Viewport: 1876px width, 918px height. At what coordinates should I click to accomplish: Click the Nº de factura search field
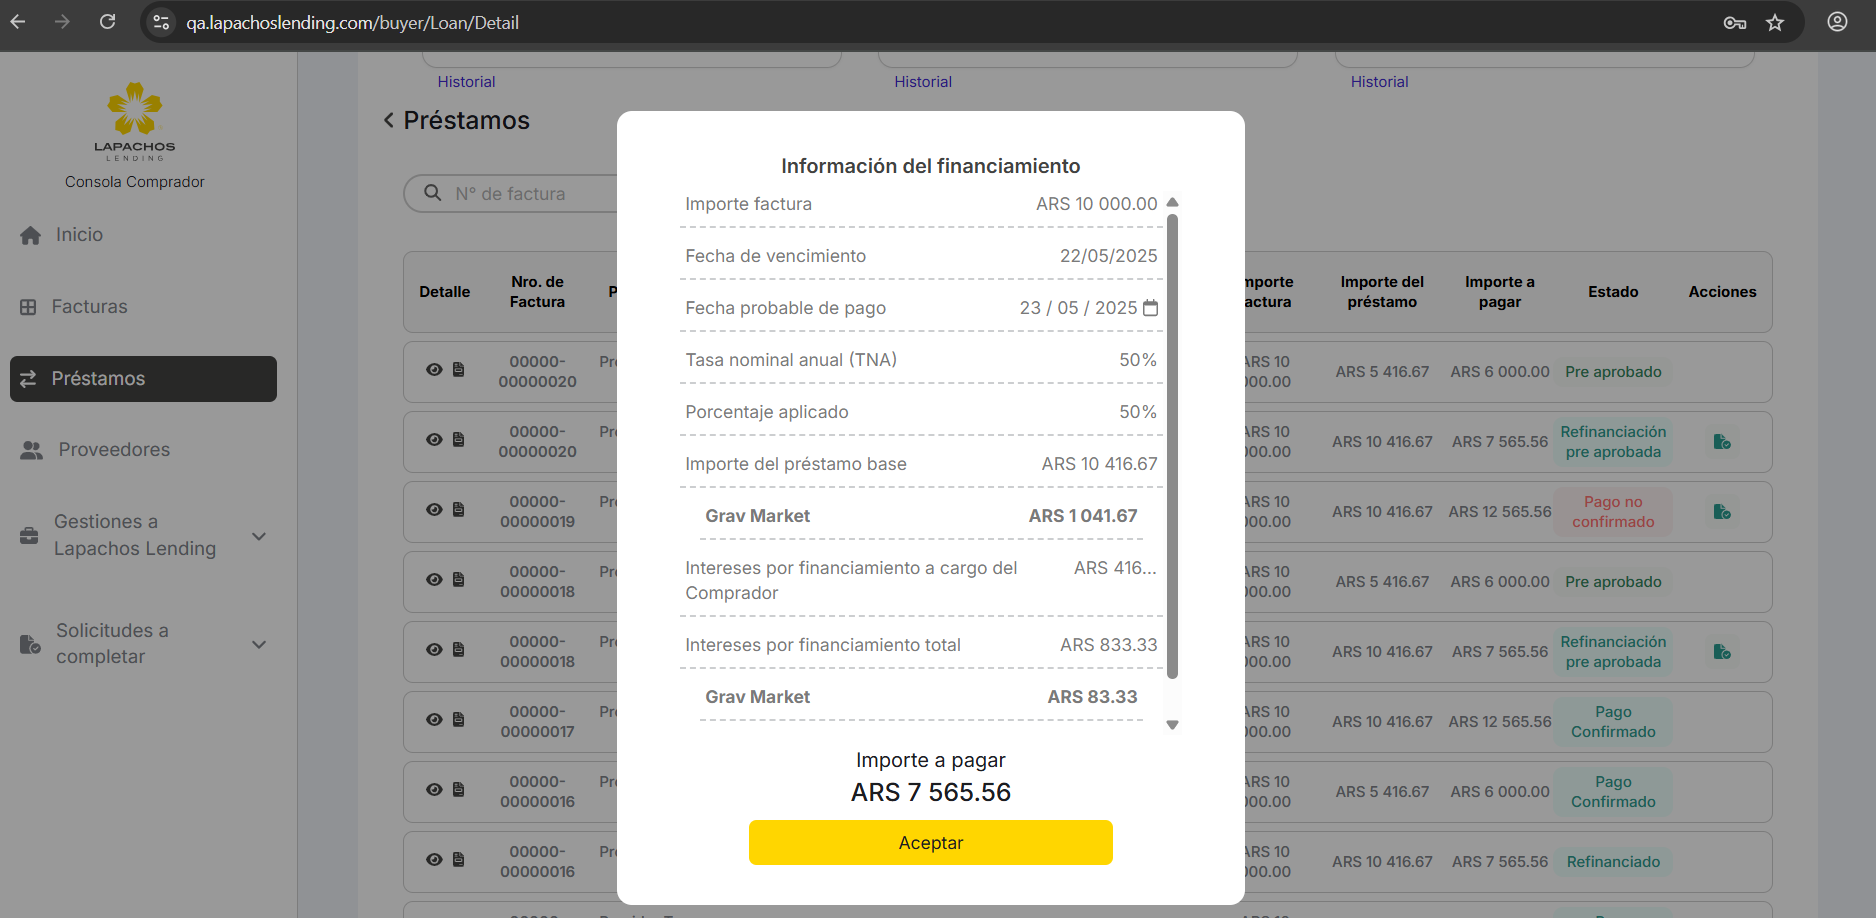tap(530, 194)
